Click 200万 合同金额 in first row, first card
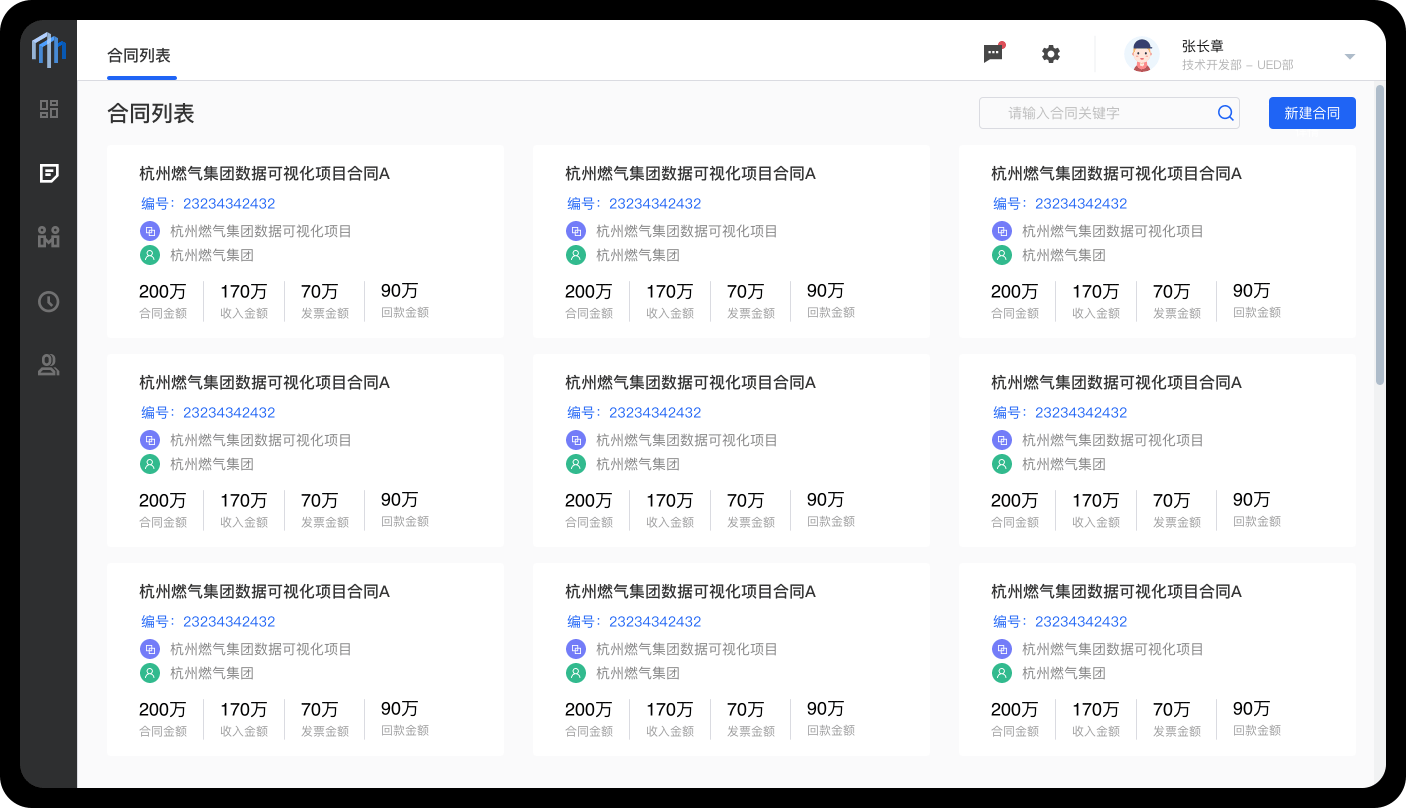Image resolution: width=1406 pixels, height=808 pixels. tap(163, 300)
